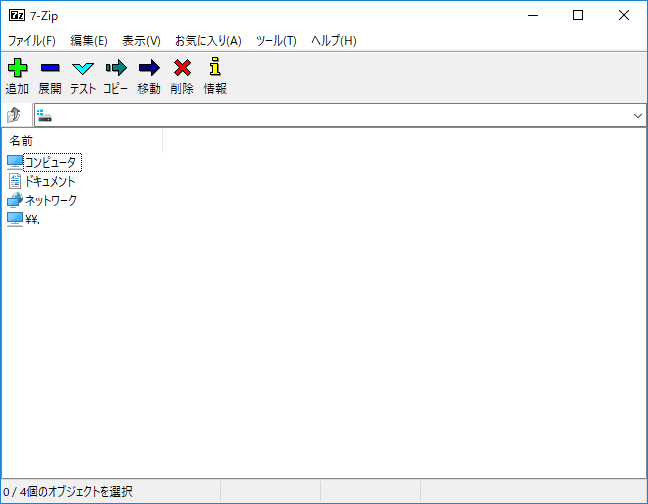Image resolution: width=648 pixels, height=504 pixels.
Task: Click the green plus 追加 (Add) icon
Action: (17, 68)
